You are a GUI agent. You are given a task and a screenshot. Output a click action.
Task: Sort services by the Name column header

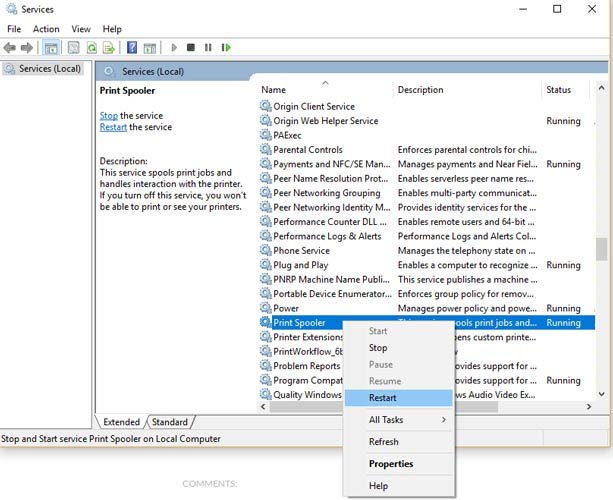click(274, 90)
